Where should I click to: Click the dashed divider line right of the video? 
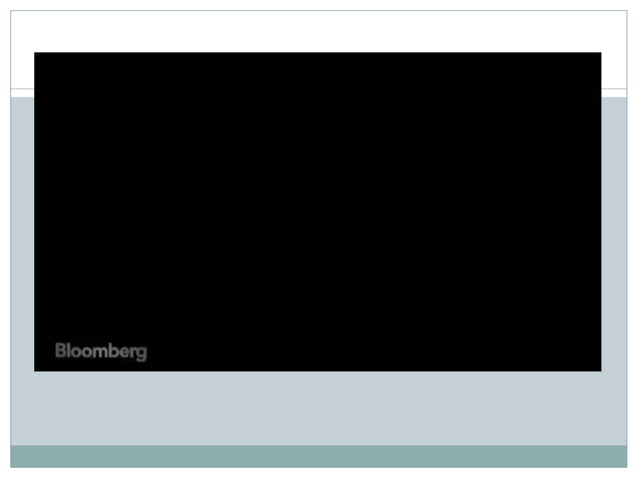[x=614, y=88]
